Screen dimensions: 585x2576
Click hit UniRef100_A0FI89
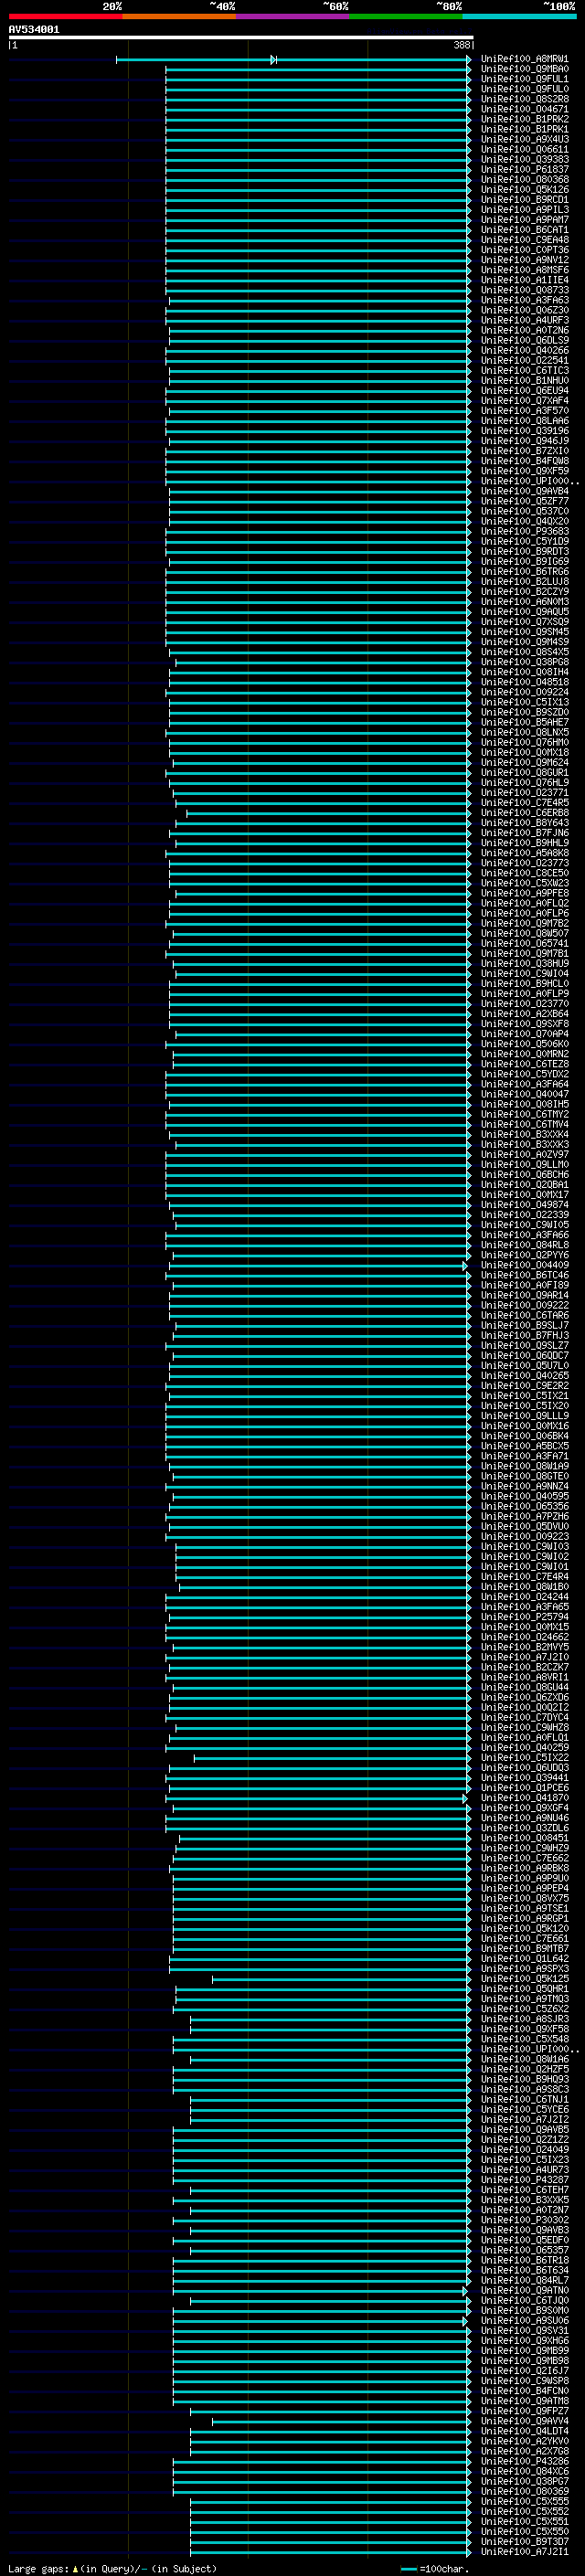coord(524,1285)
